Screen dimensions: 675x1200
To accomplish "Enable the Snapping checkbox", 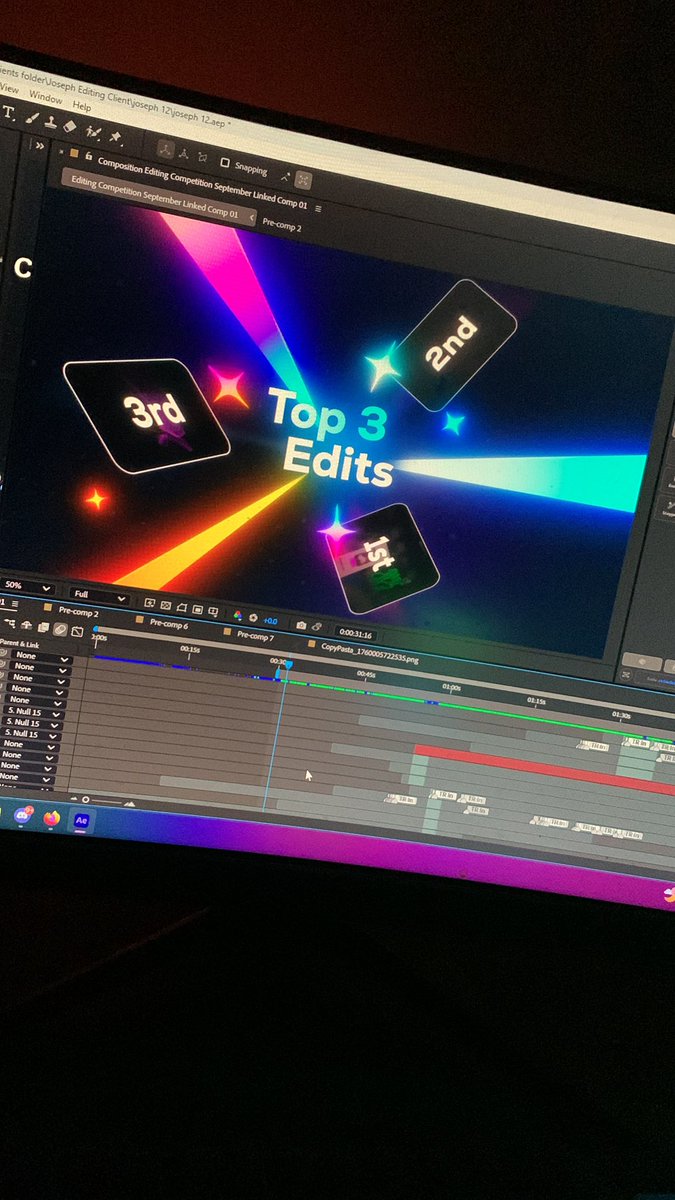I will pos(225,162).
